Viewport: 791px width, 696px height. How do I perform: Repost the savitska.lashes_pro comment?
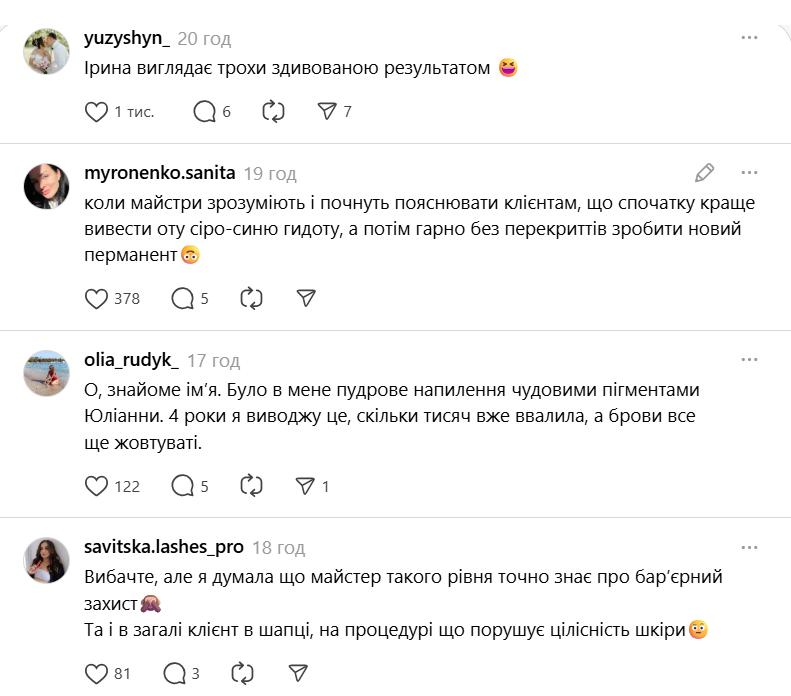coord(242,673)
